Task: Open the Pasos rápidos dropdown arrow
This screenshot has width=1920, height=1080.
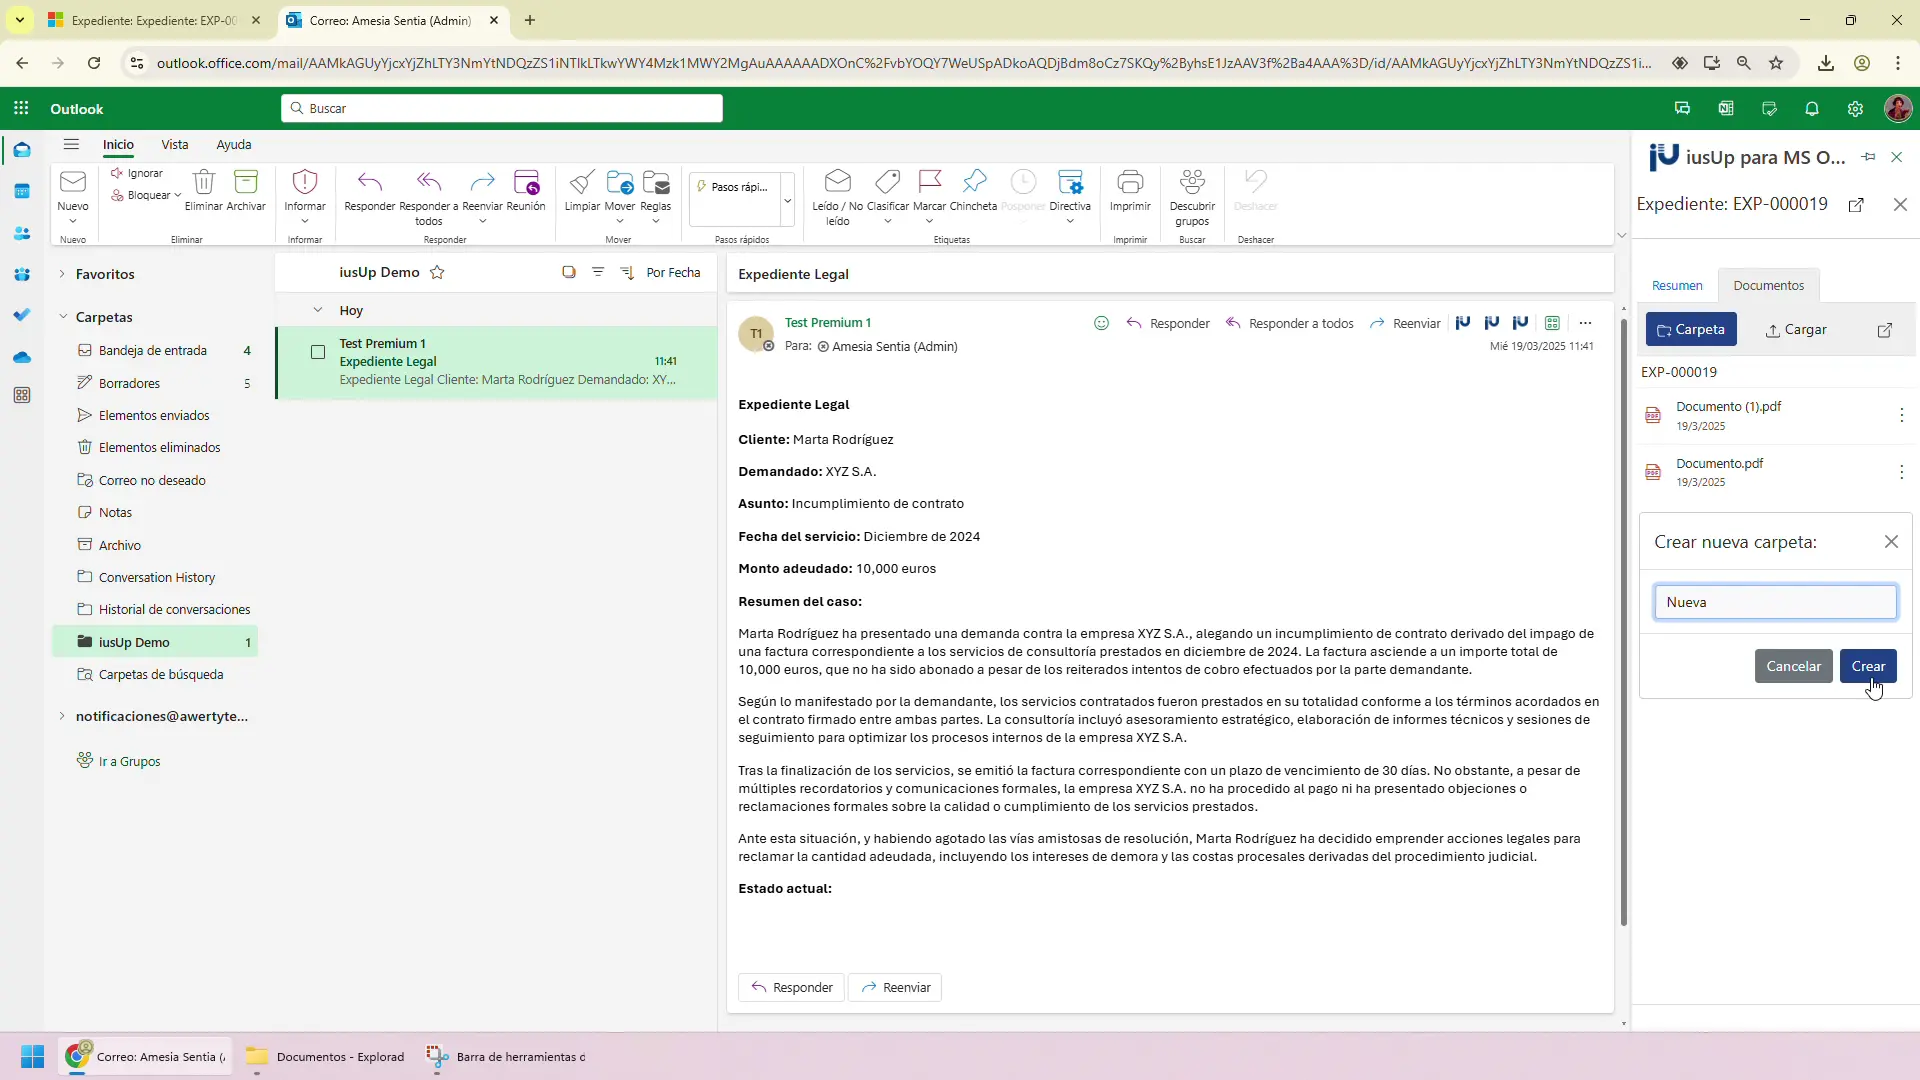Action: pyautogui.click(x=787, y=200)
